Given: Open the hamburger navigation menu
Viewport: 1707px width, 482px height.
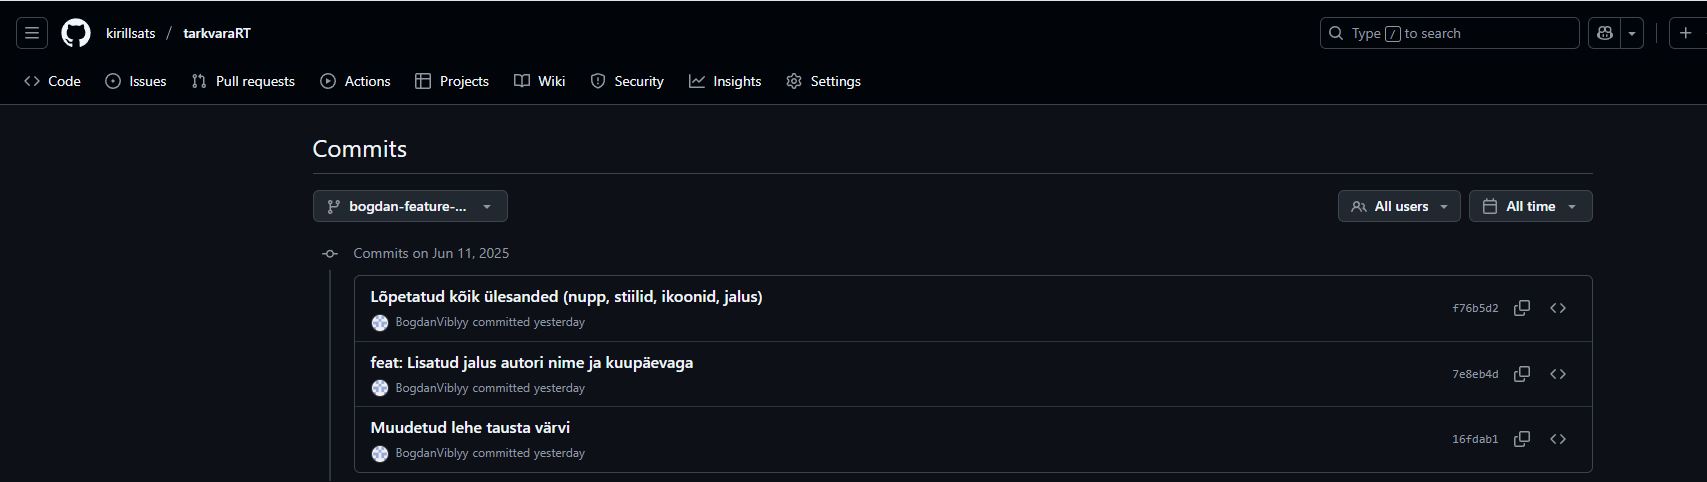Looking at the screenshot, I should tap(32, 33).
